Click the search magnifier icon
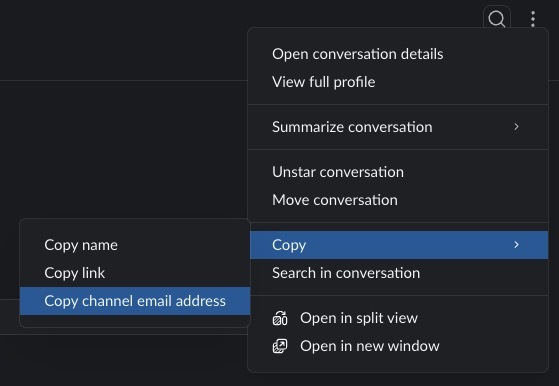This screenshot has width=559, height=386. coord(497,19)
